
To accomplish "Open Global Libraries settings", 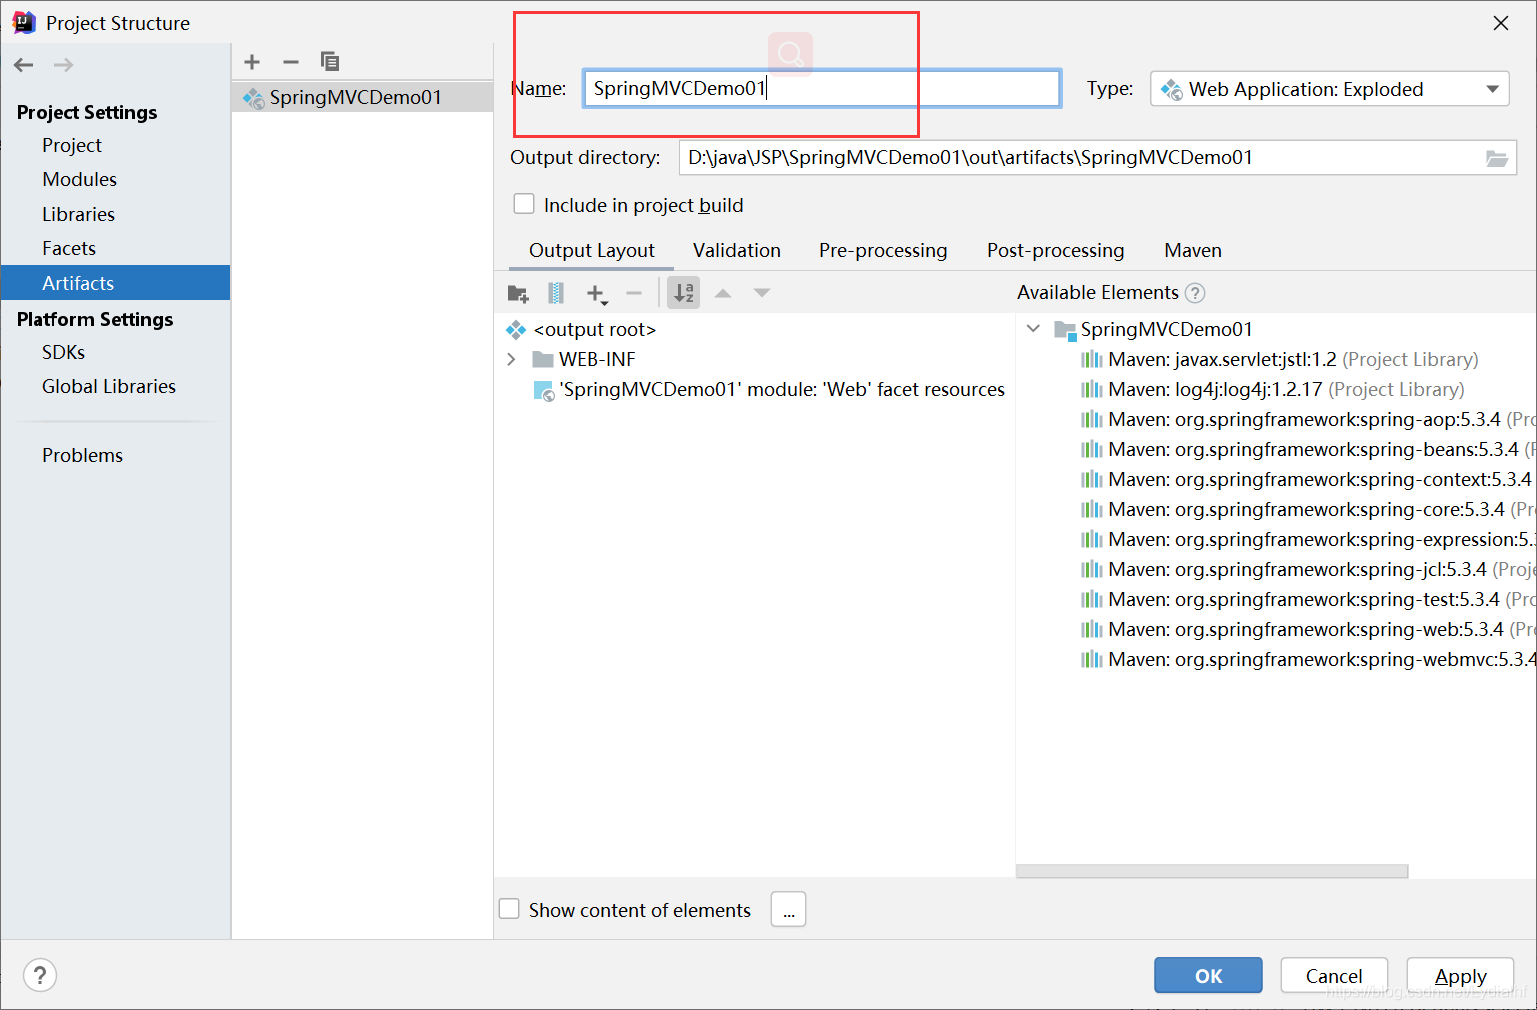I will [109, 386].
